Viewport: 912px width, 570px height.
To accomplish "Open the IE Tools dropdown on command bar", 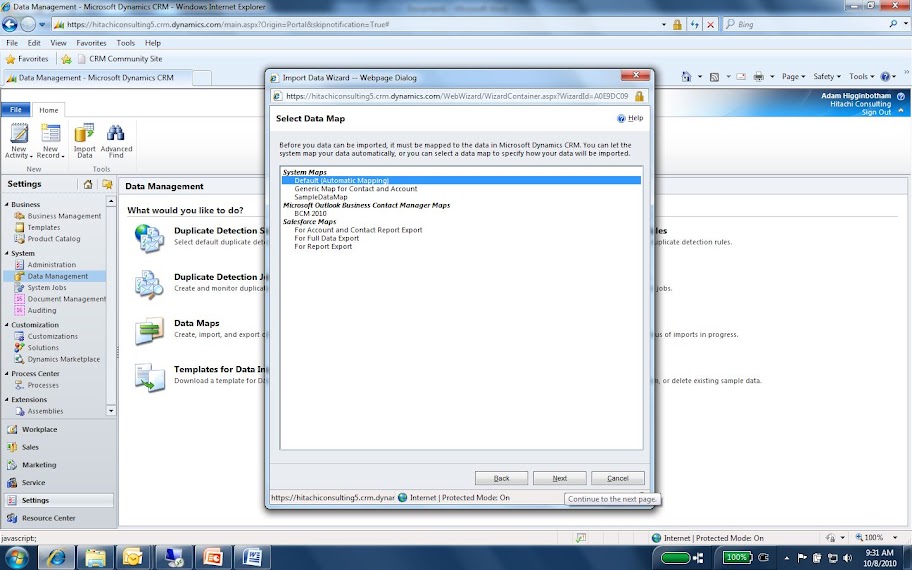I will [x=861, y=77].
